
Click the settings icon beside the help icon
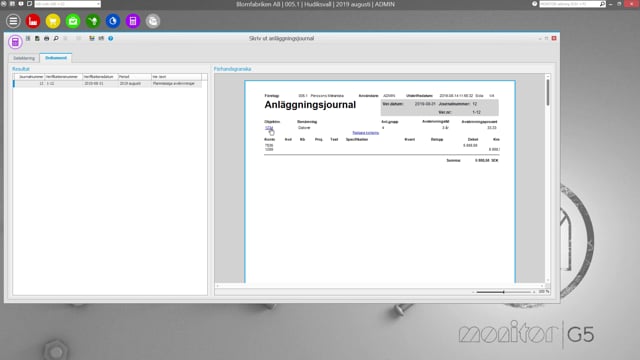pyautogui.click(x=101, y=38)
